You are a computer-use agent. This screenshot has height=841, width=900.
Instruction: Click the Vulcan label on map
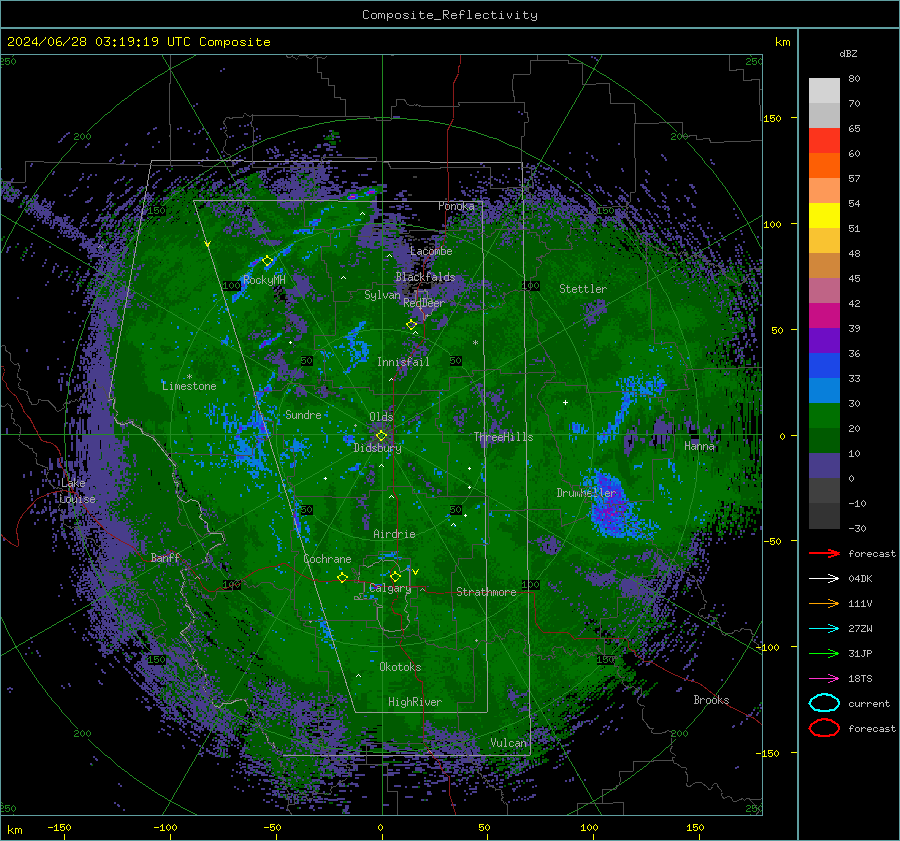pos(508,743)
